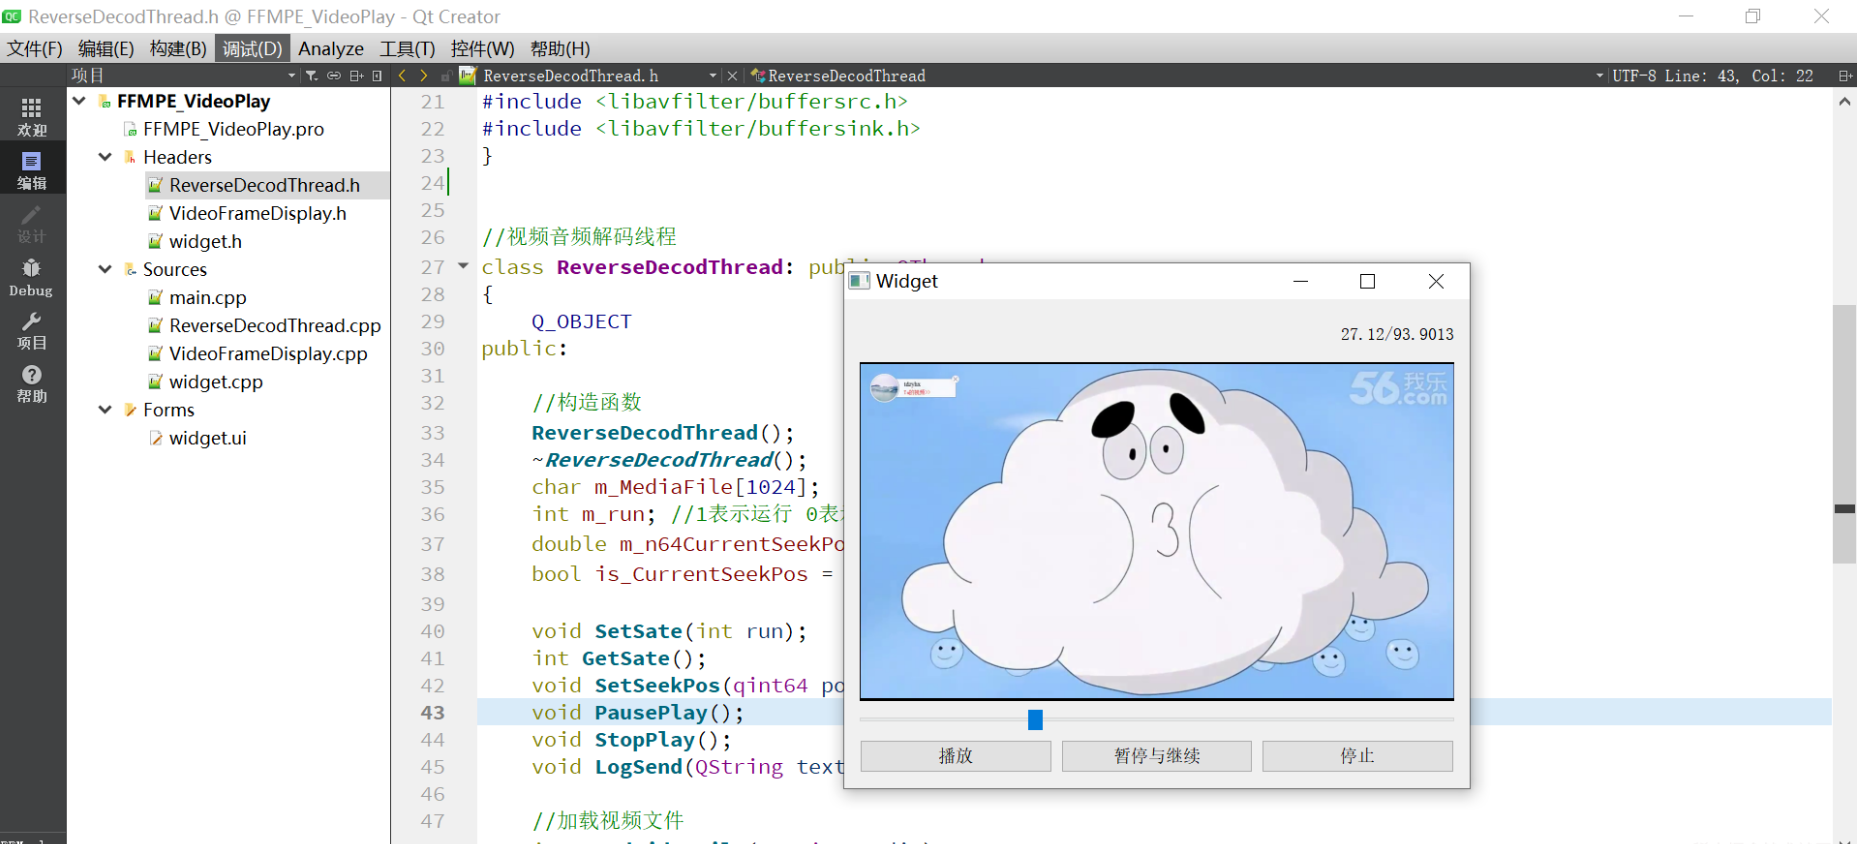
Task: Fold the class at line 27
Action: [x=463, y=266]
